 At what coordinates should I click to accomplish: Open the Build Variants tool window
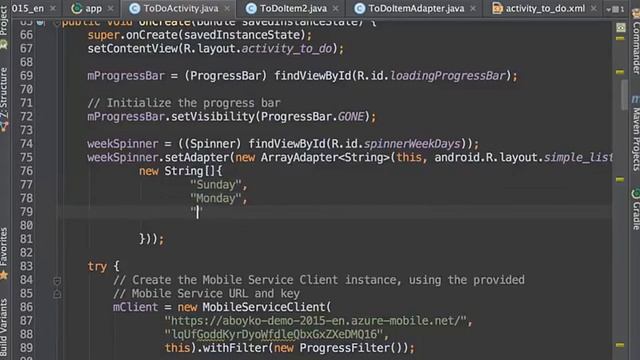(x=4, y=328)
